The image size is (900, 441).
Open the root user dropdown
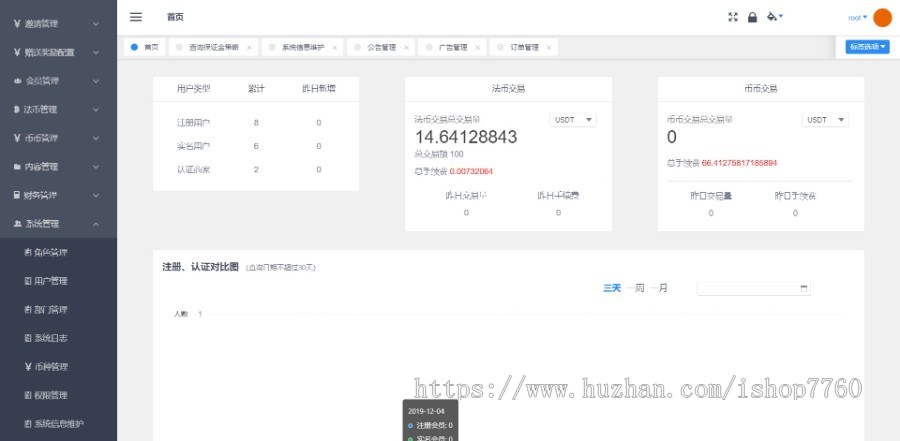pos(858,18)
